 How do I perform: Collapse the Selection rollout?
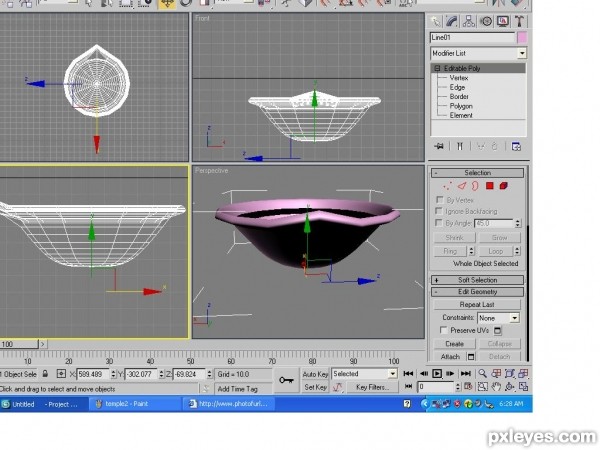tap(478, 173)
